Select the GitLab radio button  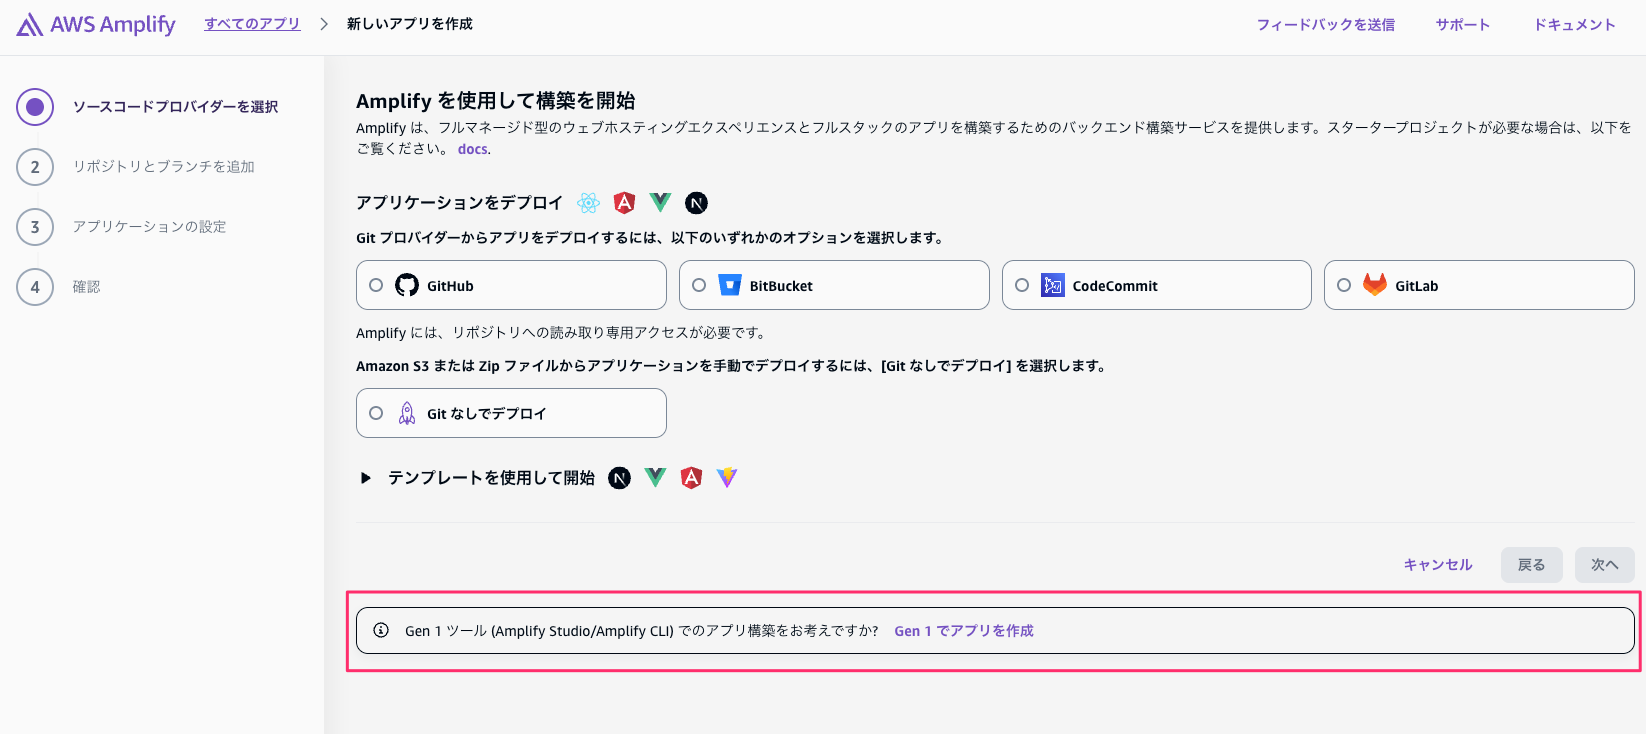1344,285
